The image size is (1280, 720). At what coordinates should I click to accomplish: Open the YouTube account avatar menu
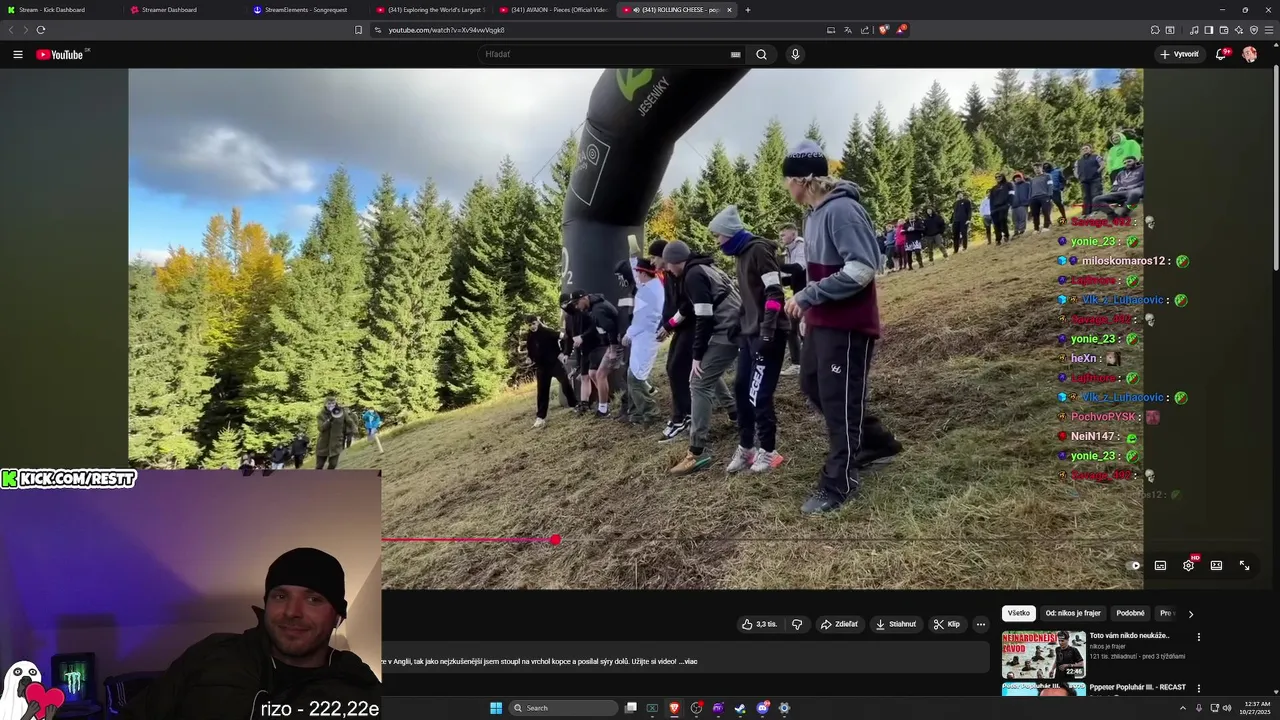coord(1249,55)
